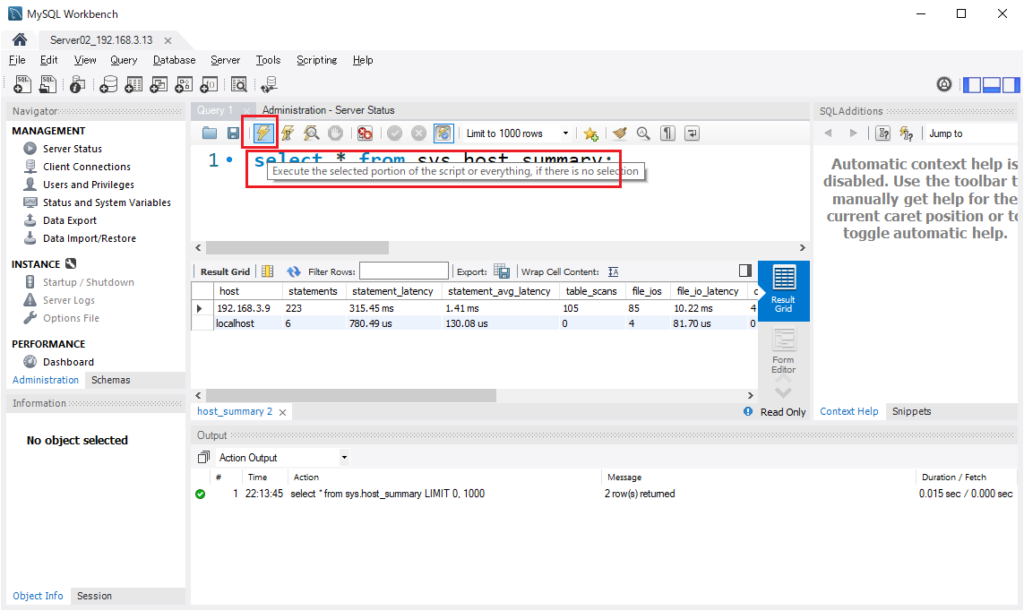1024x611 pixels.
Task: Sort by statement_latency column header
Action: point(392,291)
